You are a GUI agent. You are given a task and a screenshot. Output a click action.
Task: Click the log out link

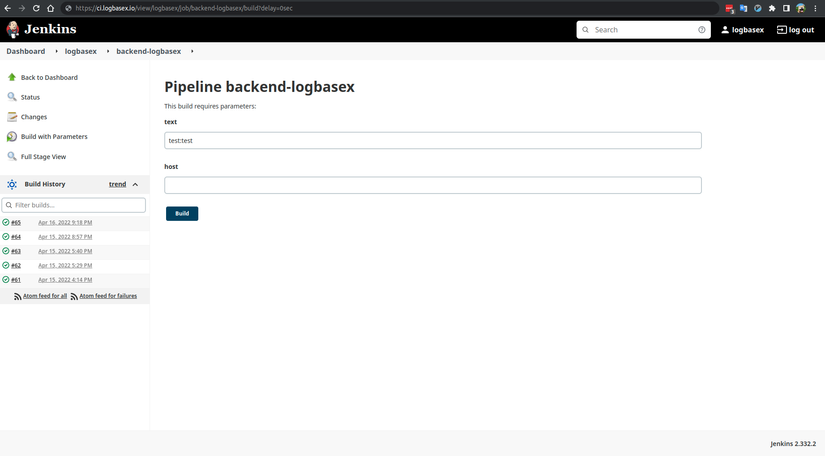(796, 30)
